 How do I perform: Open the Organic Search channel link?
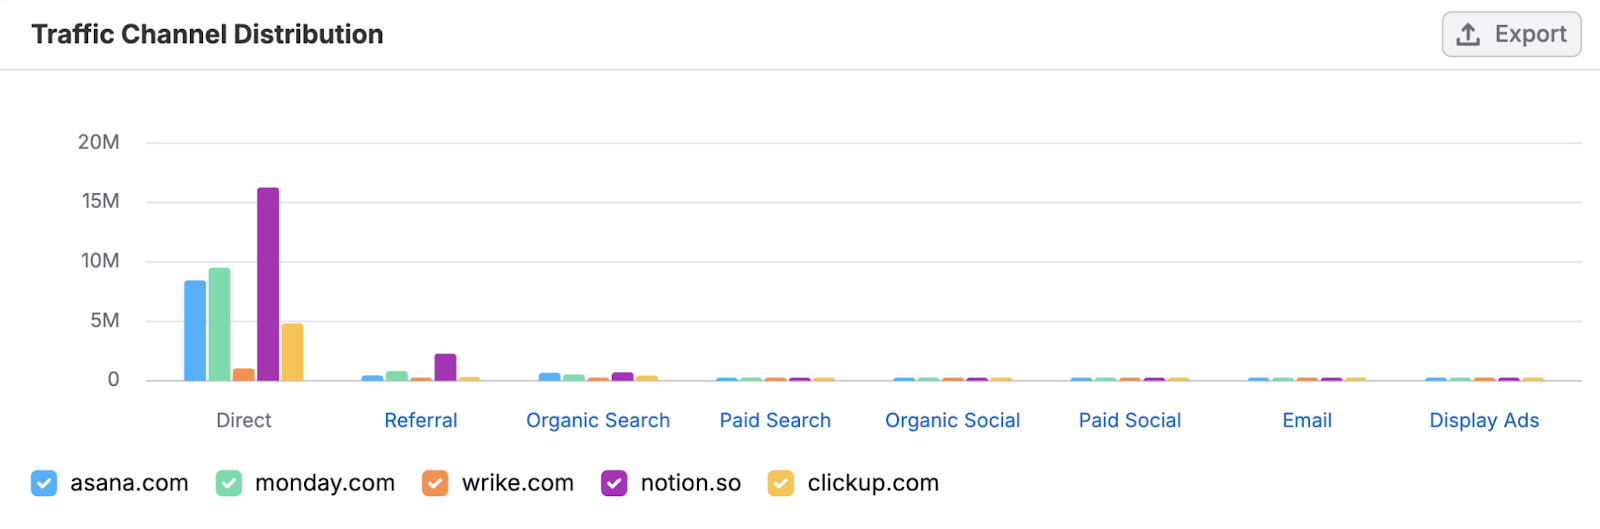pos(598,421)
